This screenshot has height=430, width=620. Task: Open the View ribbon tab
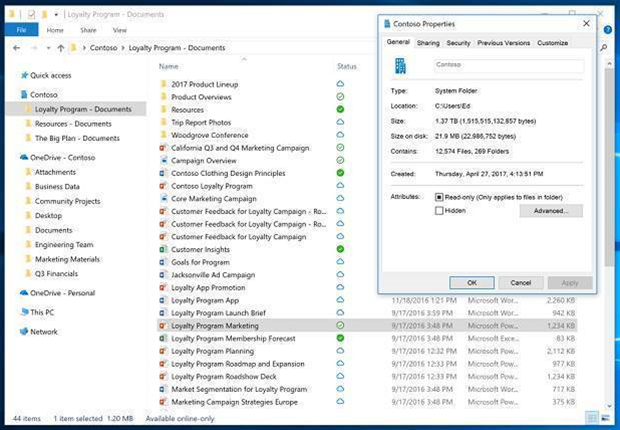coord(119,30)
